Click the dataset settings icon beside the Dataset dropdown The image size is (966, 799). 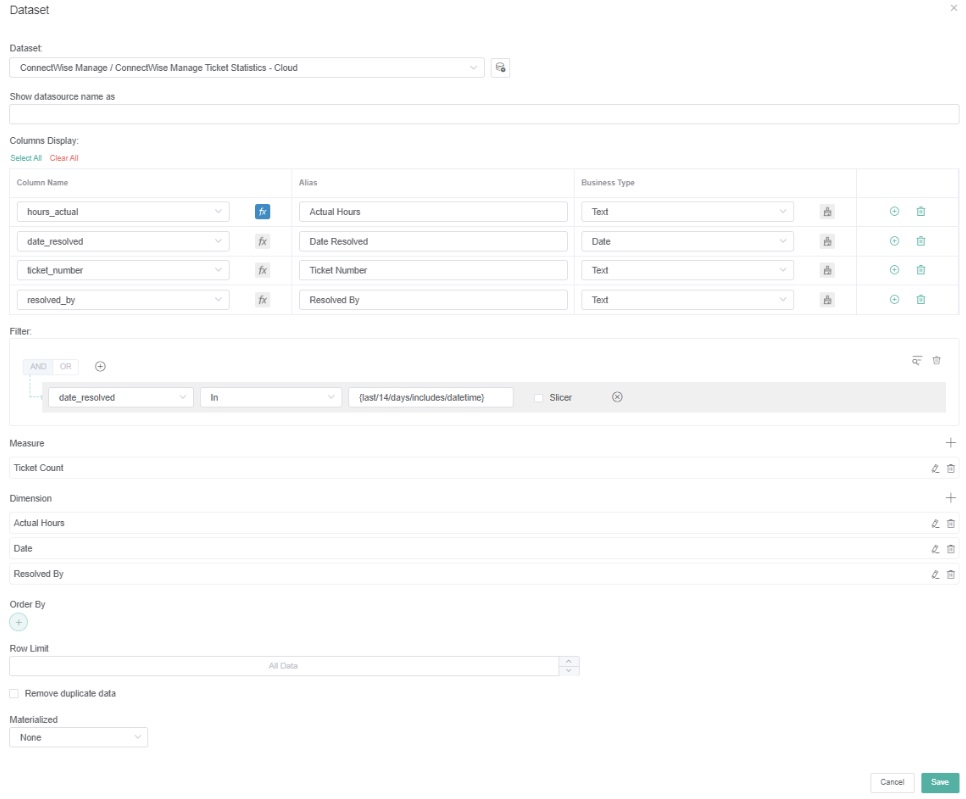(x=501, y=68)
